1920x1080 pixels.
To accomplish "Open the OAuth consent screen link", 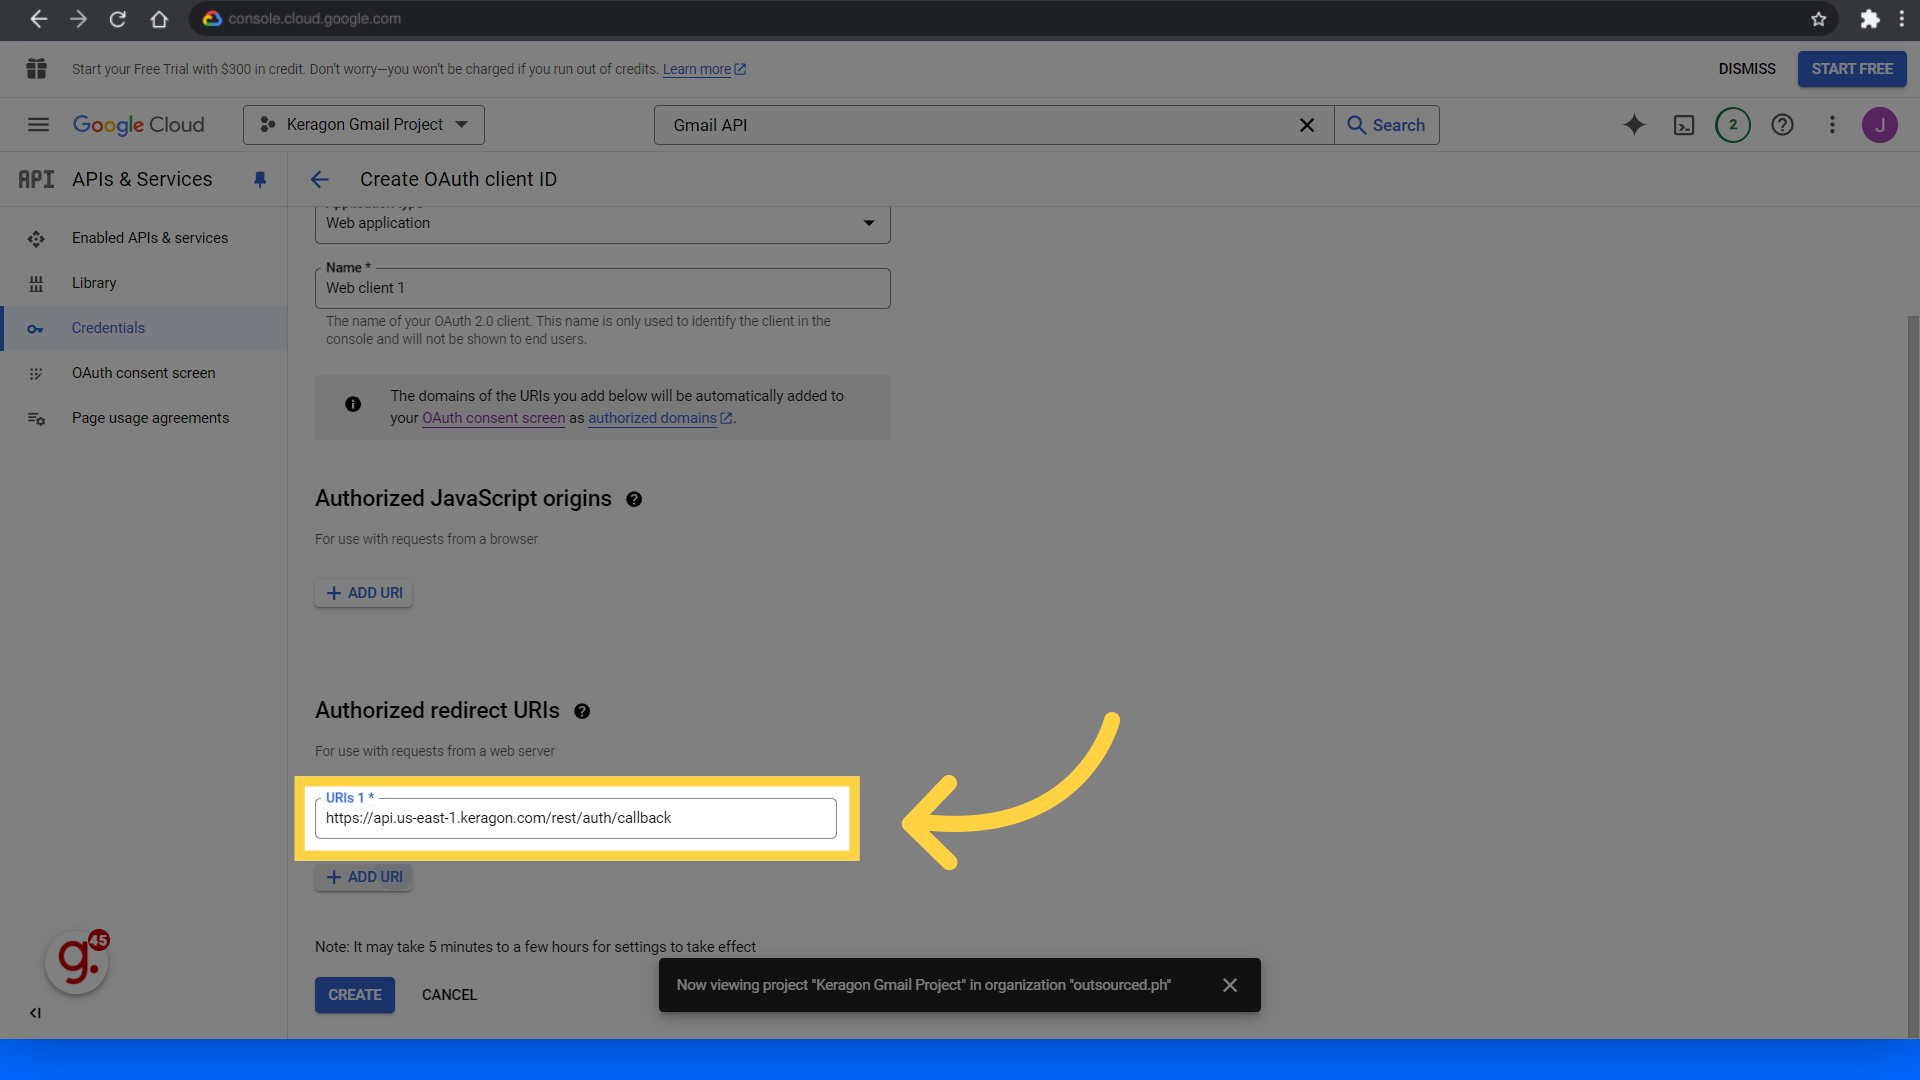I will [493, 418].
